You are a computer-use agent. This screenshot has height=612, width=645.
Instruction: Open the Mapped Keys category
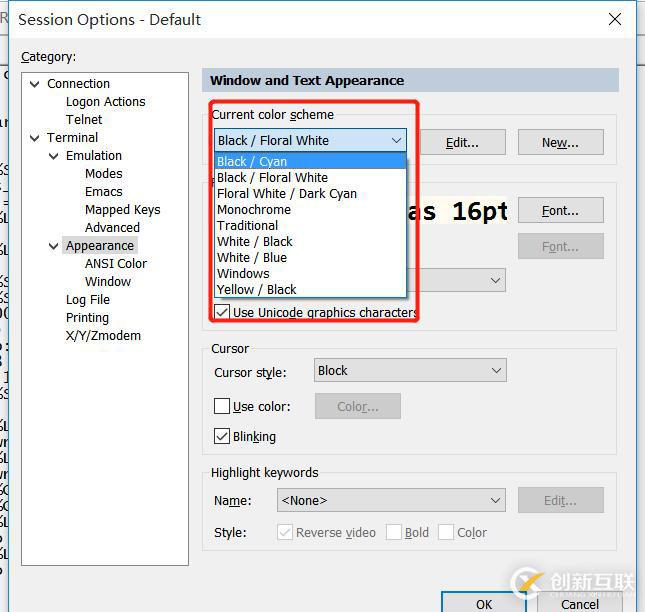(x=123, y=210)
